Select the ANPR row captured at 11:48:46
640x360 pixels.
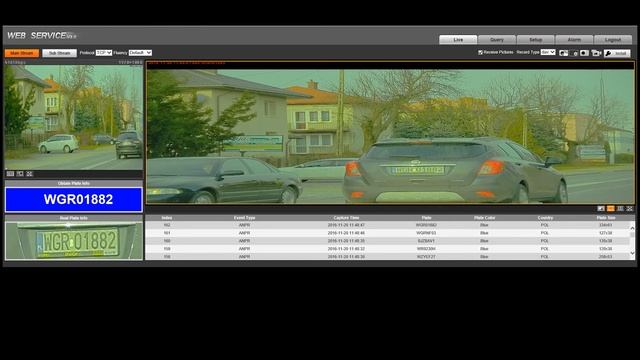[387, 233]
